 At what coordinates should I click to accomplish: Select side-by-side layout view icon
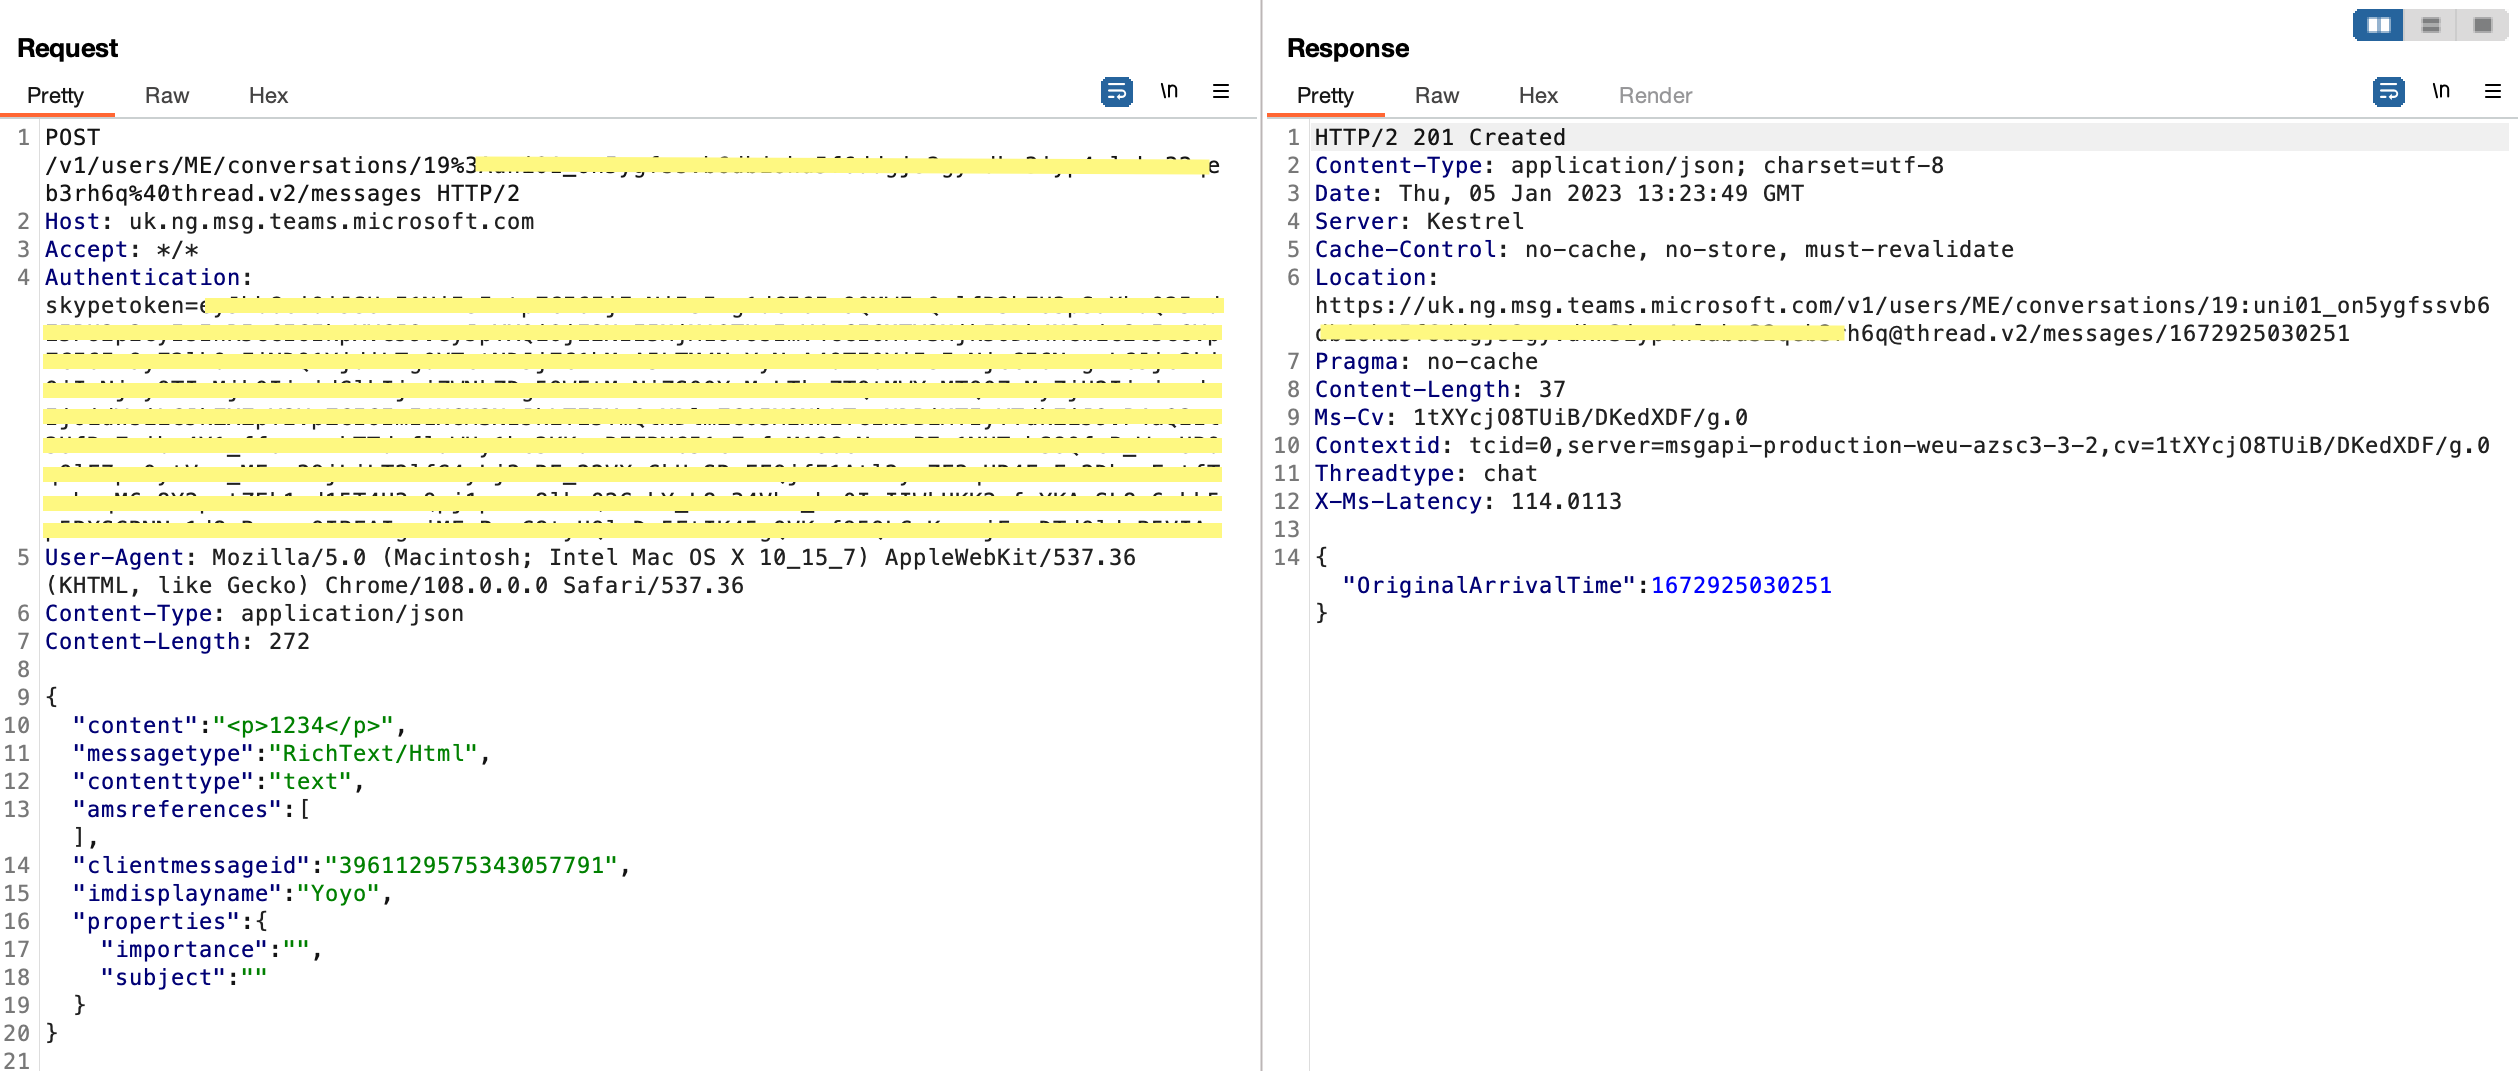[2378, 25]
